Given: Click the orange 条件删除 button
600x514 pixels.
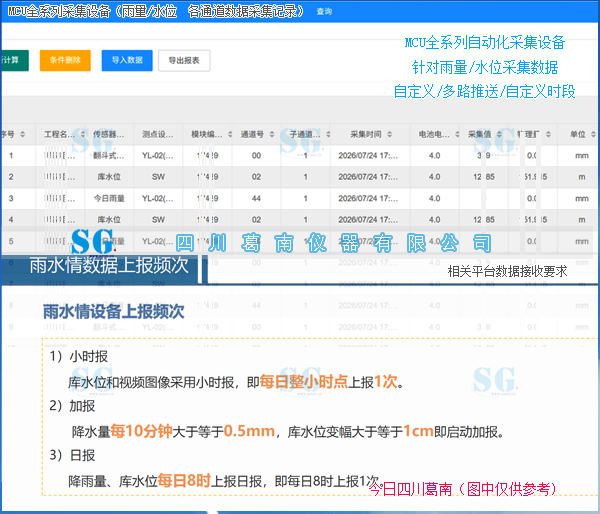Looking at the screenshot, I should pos(65,60).
